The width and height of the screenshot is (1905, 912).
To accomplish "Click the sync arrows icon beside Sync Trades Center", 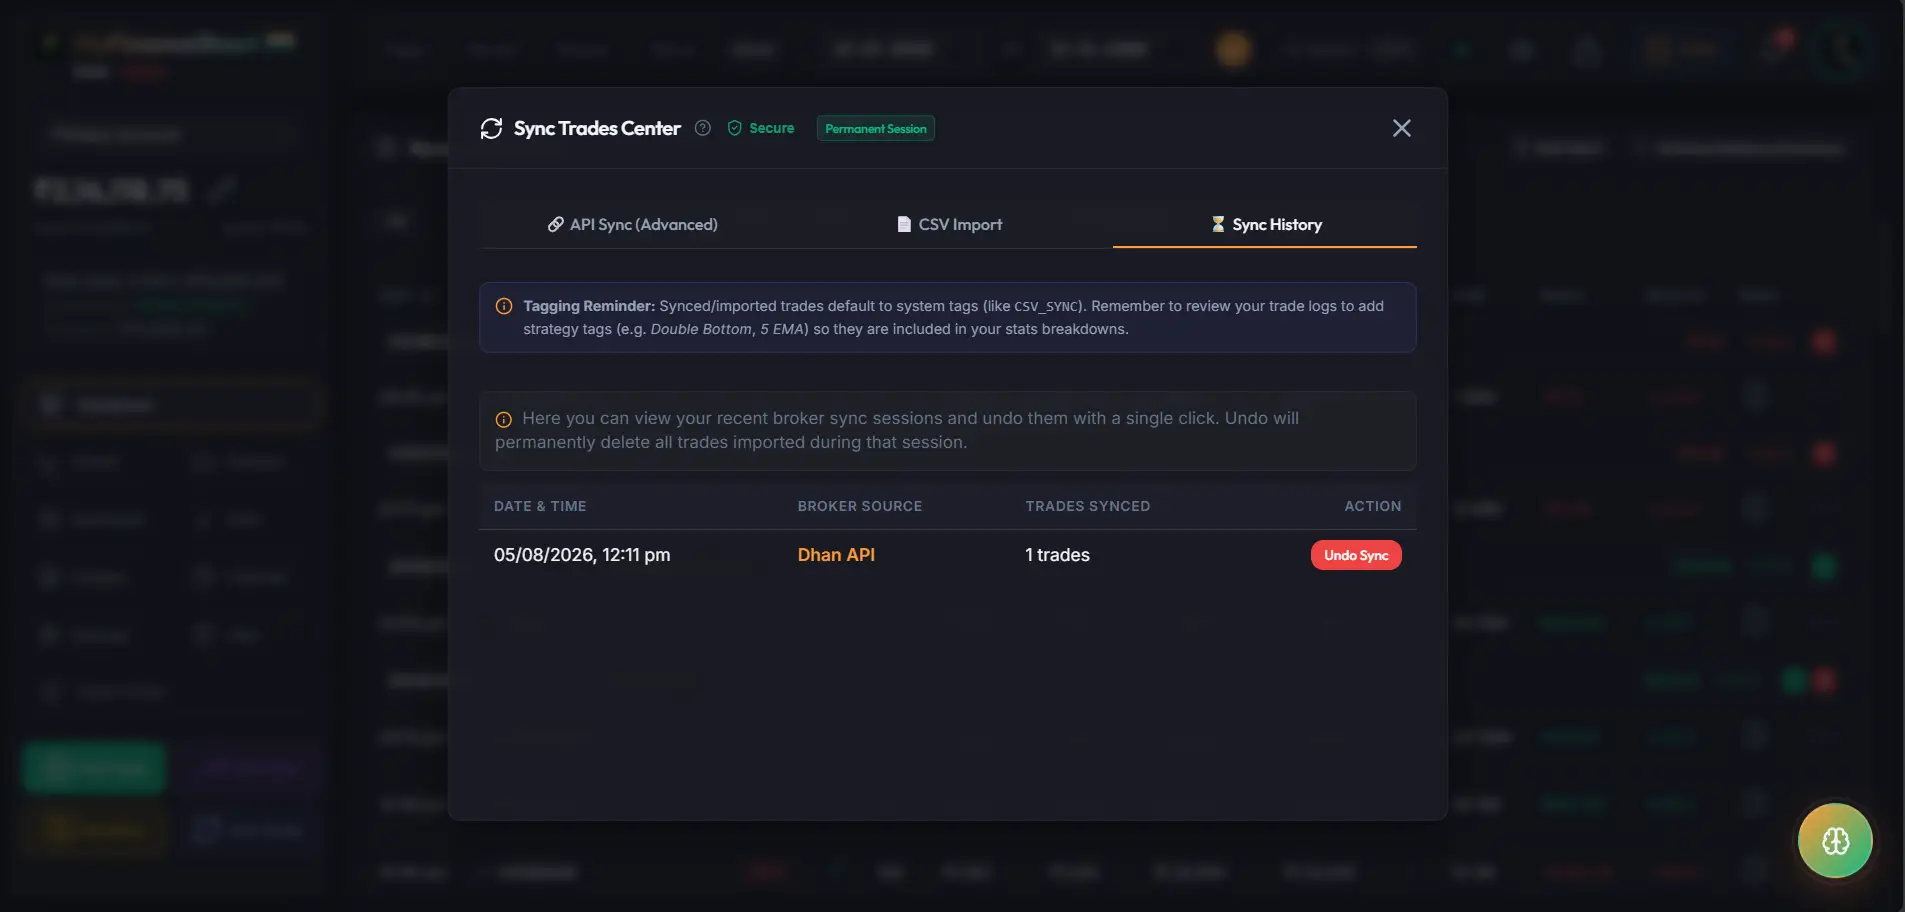I will pos(491,128).
